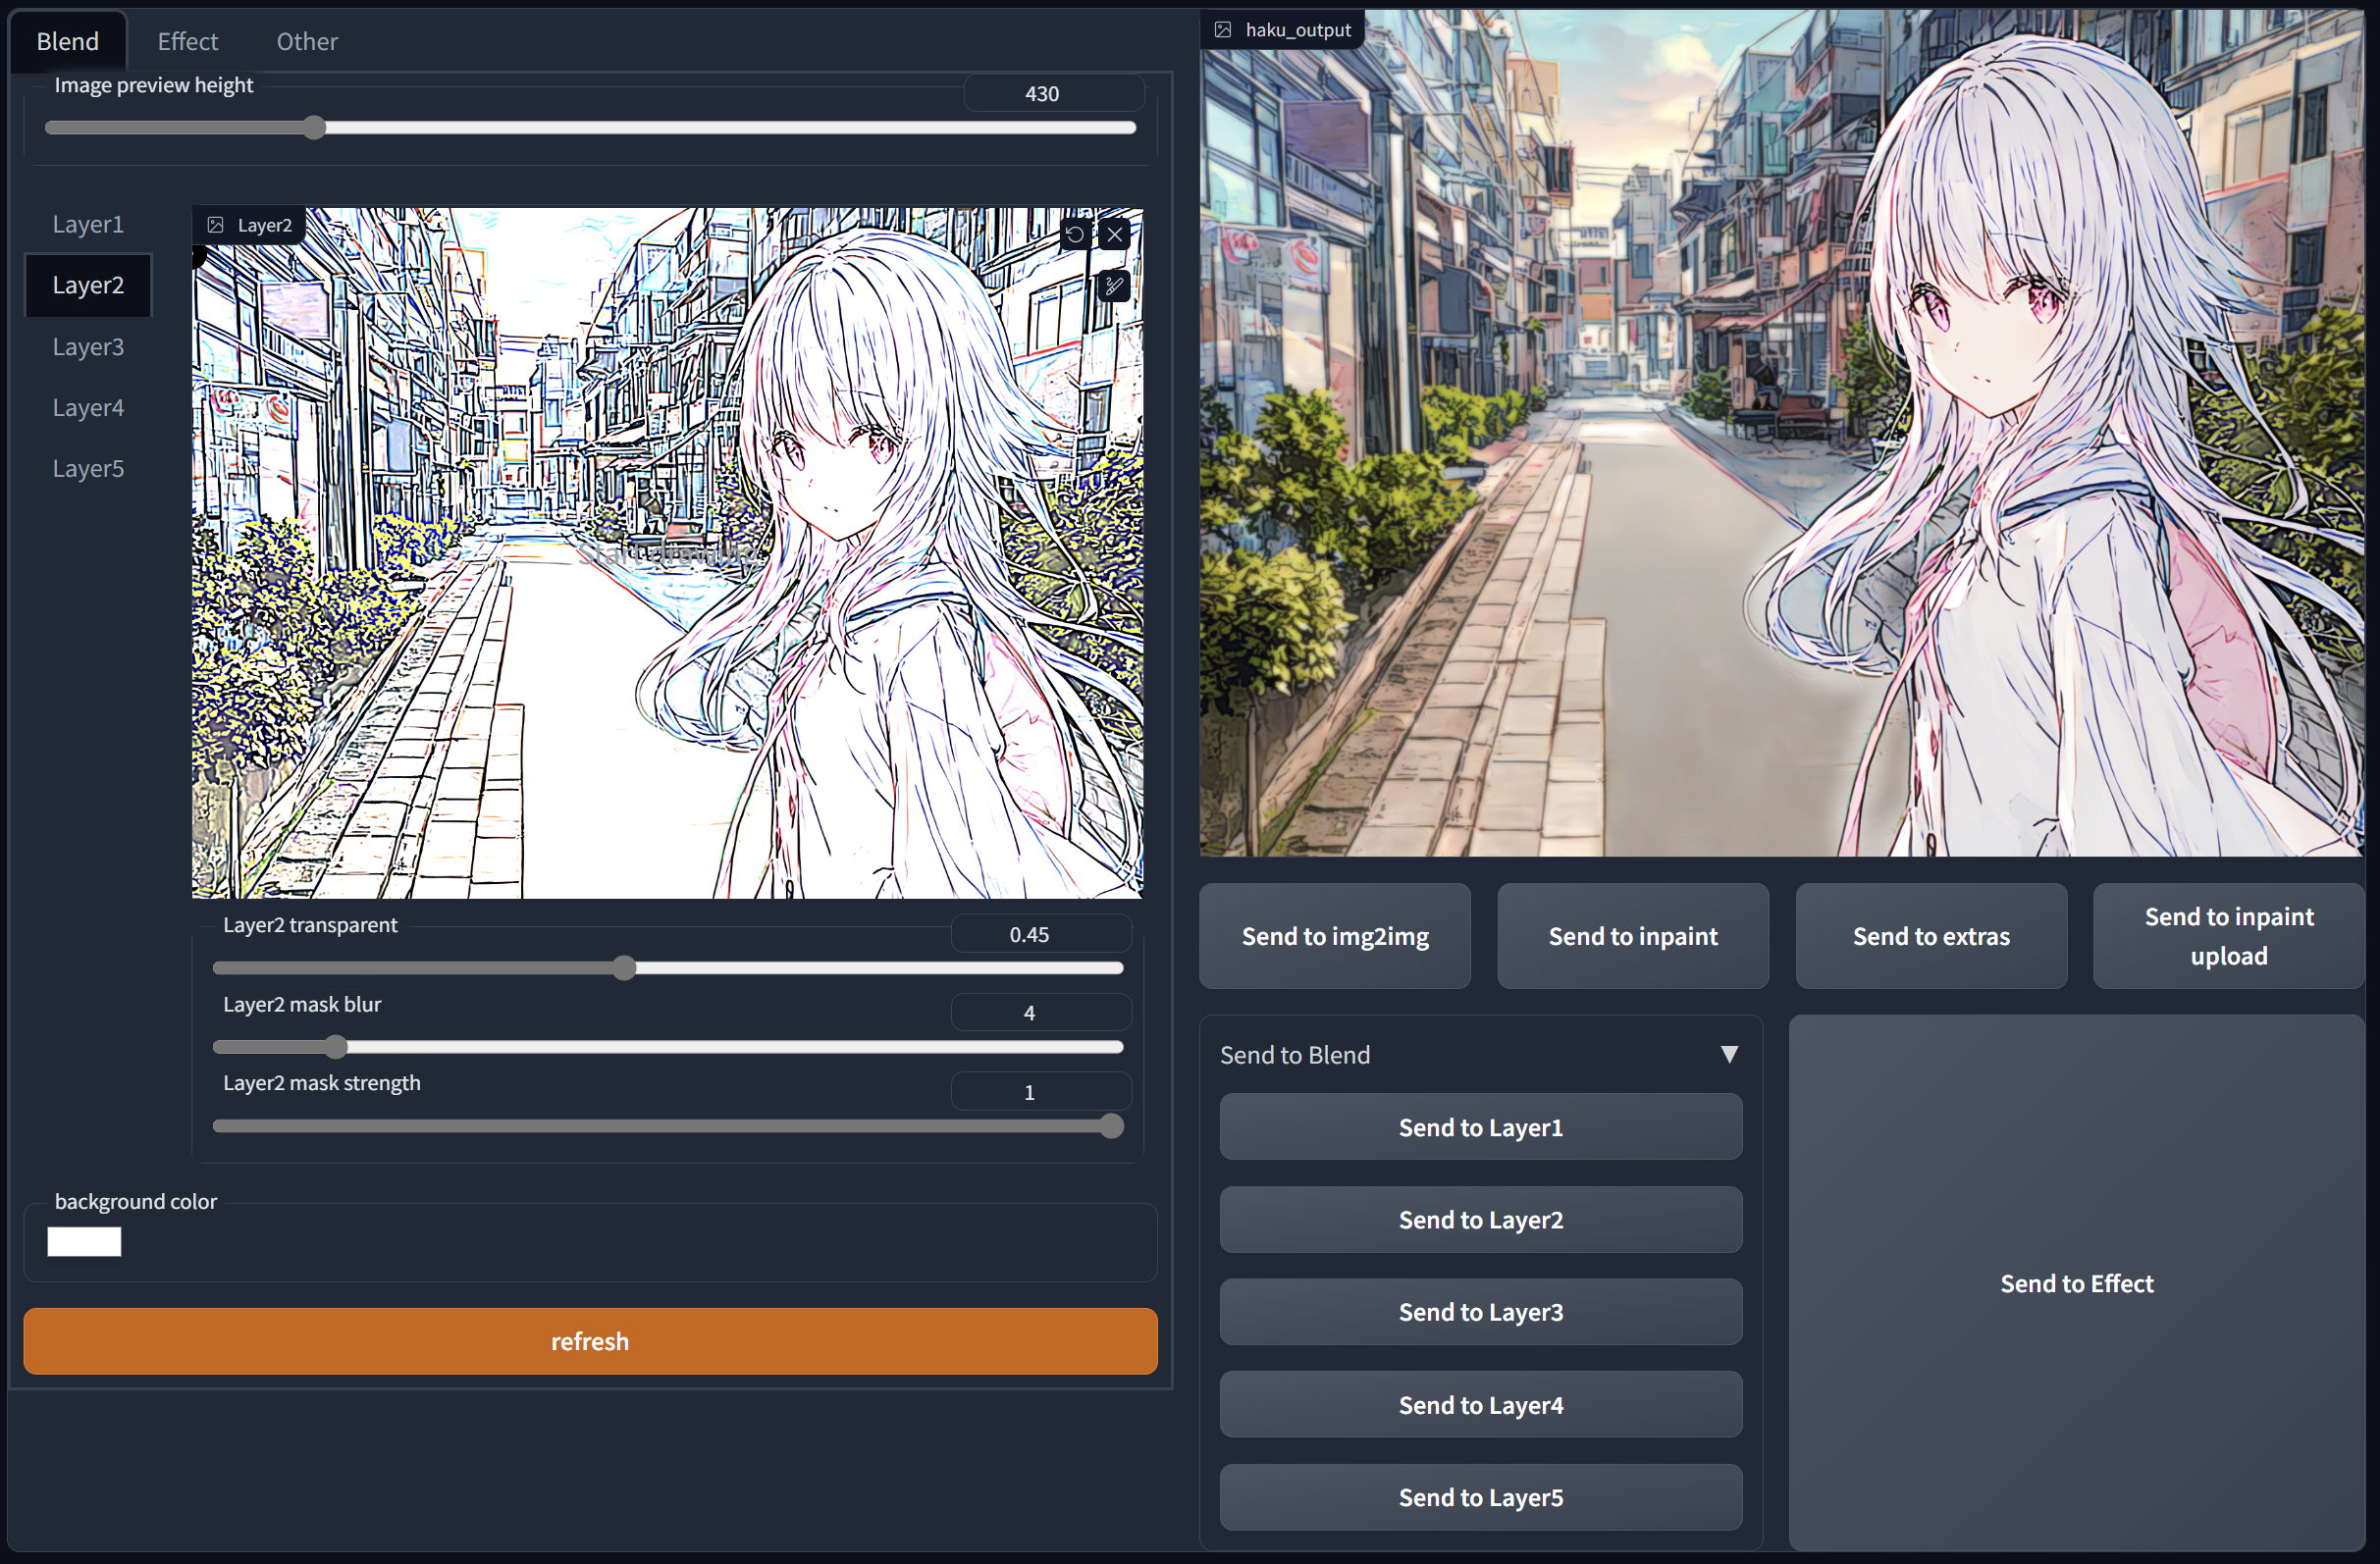Click Send to Layer3
This screenshot has width=2380, height=1564.
1480,1312
